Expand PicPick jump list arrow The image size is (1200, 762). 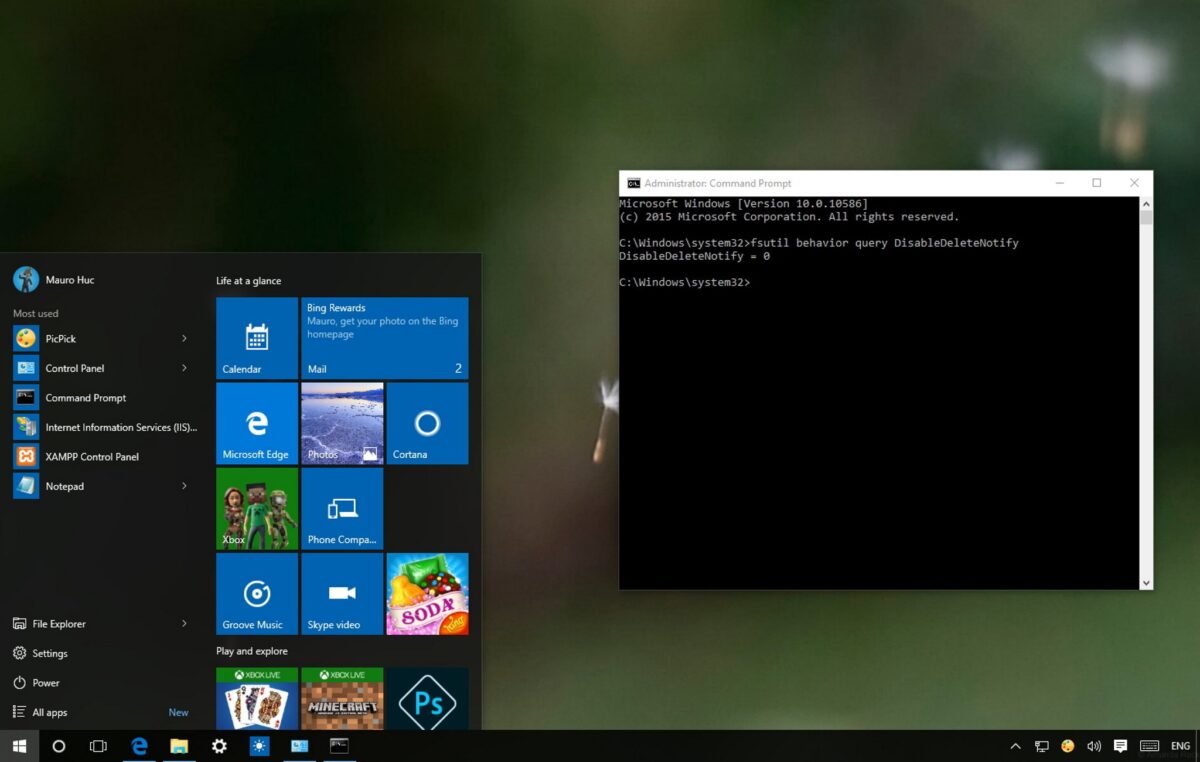184,339
